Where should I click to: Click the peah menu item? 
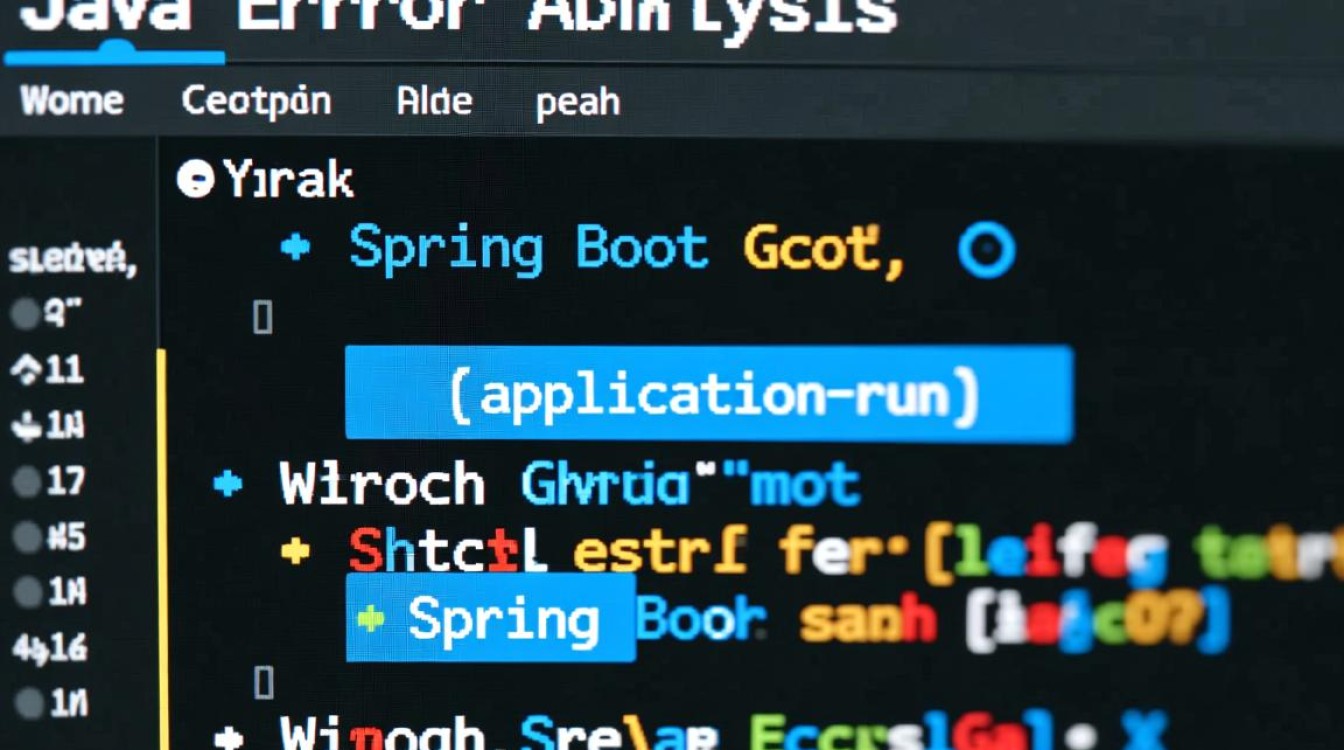(578, 103)
